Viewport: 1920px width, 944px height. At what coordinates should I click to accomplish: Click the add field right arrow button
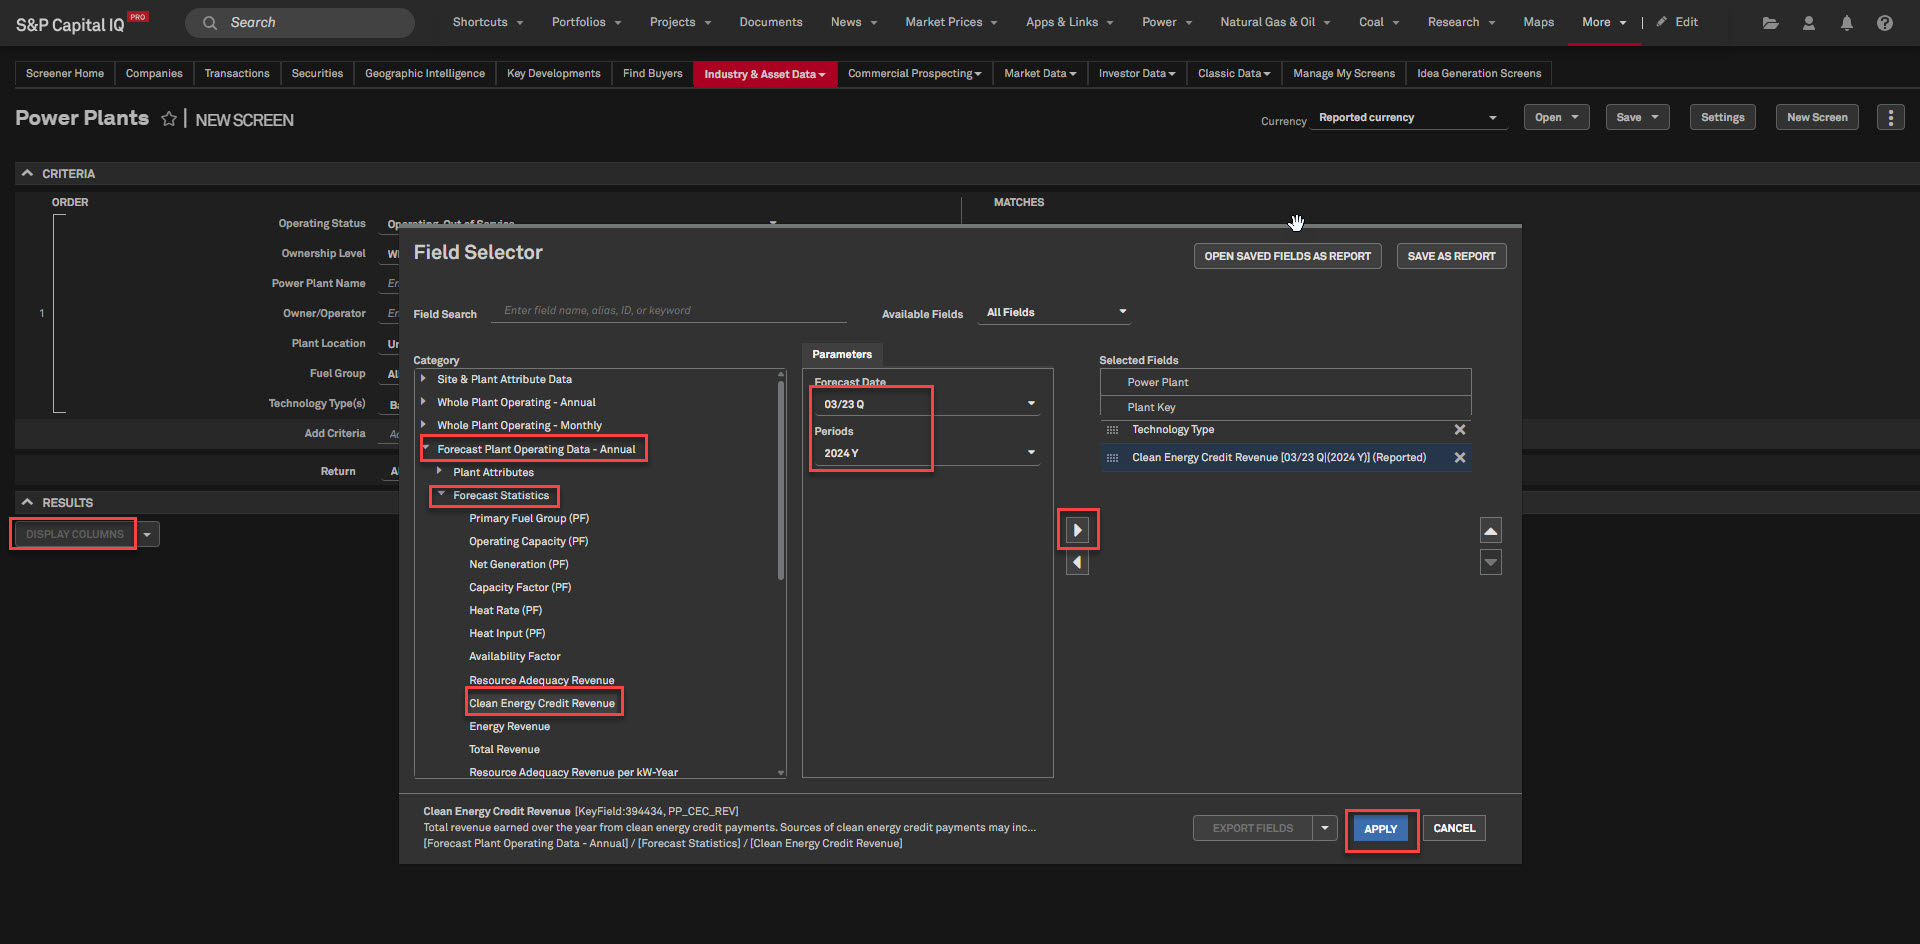1077,530
